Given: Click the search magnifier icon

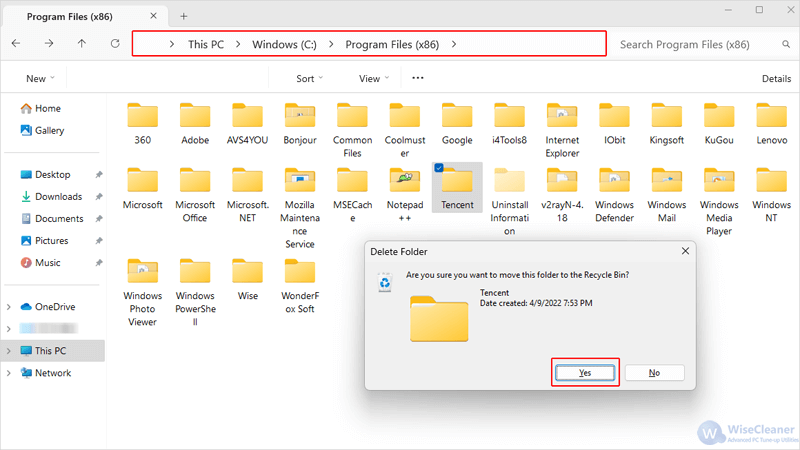Looking at the screenshot, I should (786, 44).
